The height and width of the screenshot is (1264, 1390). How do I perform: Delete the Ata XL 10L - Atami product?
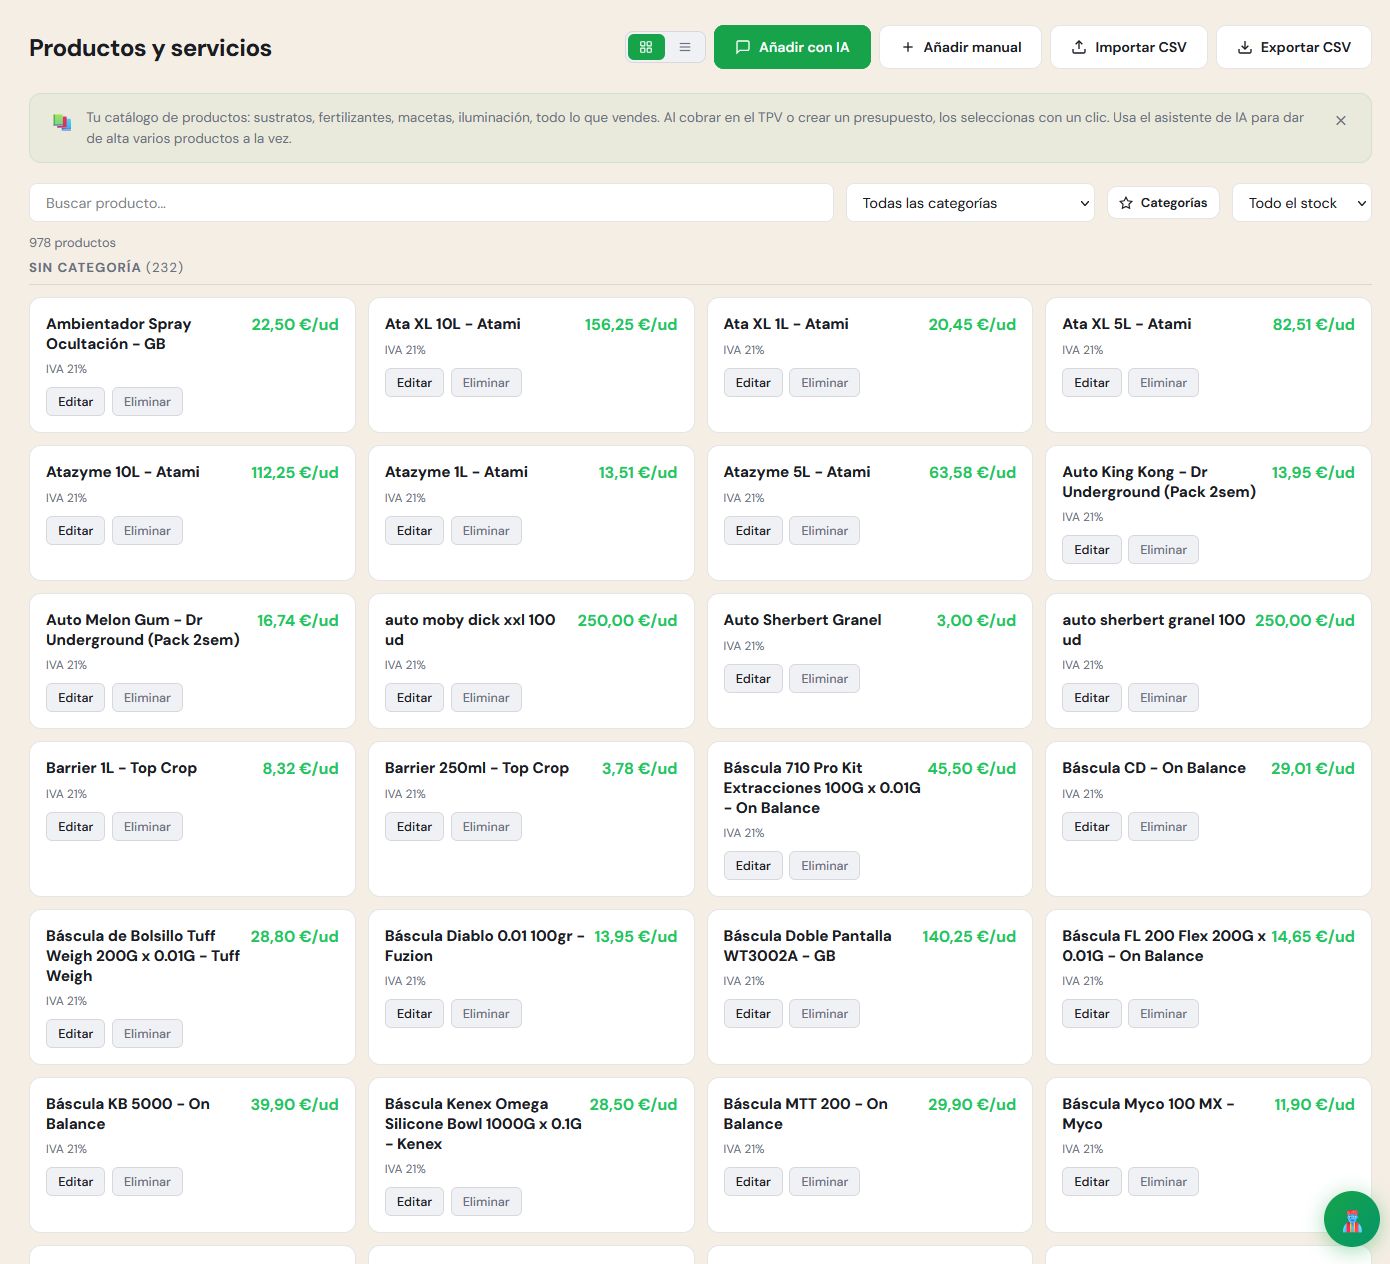[486, 383]
